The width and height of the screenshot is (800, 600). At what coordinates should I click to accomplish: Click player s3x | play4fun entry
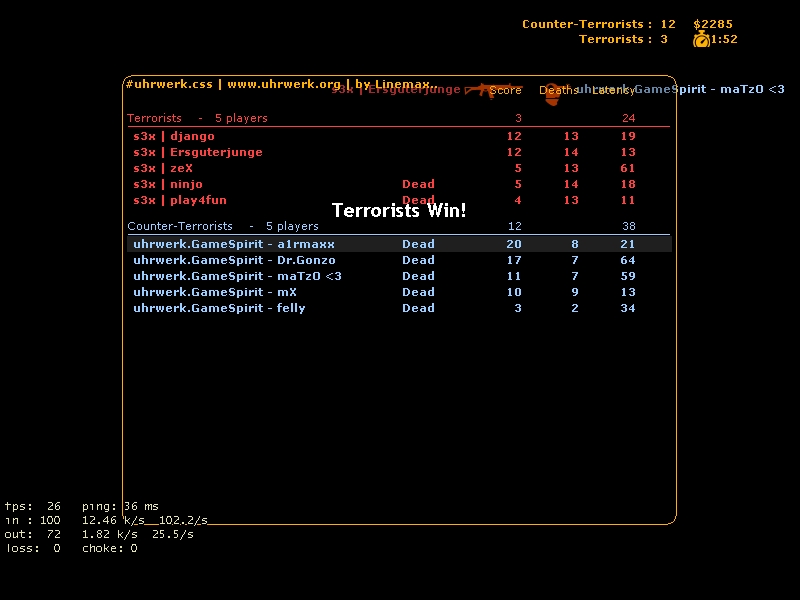[x=180, y=200]
